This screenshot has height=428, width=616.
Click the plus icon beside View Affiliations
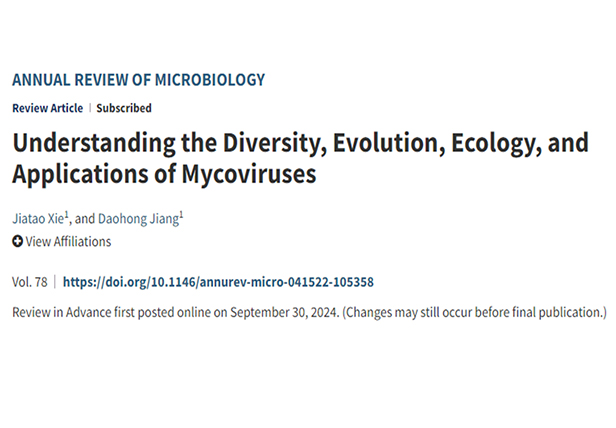point(17,241)
